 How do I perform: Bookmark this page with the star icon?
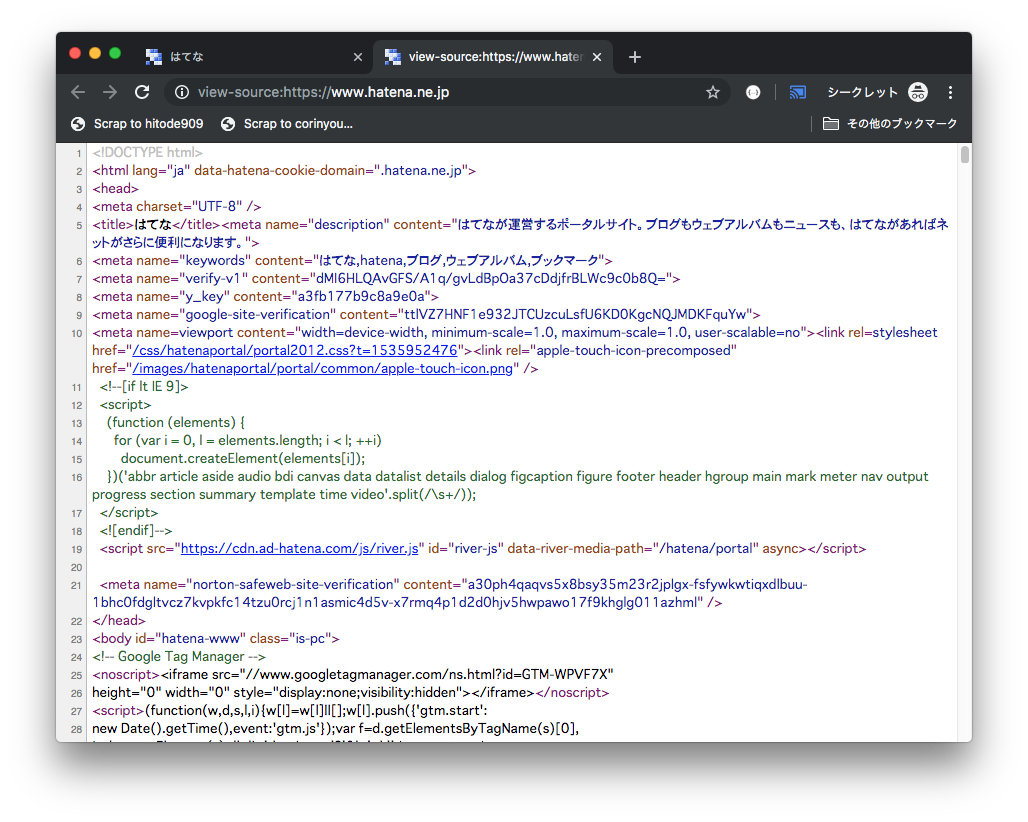tap(713, 92)
